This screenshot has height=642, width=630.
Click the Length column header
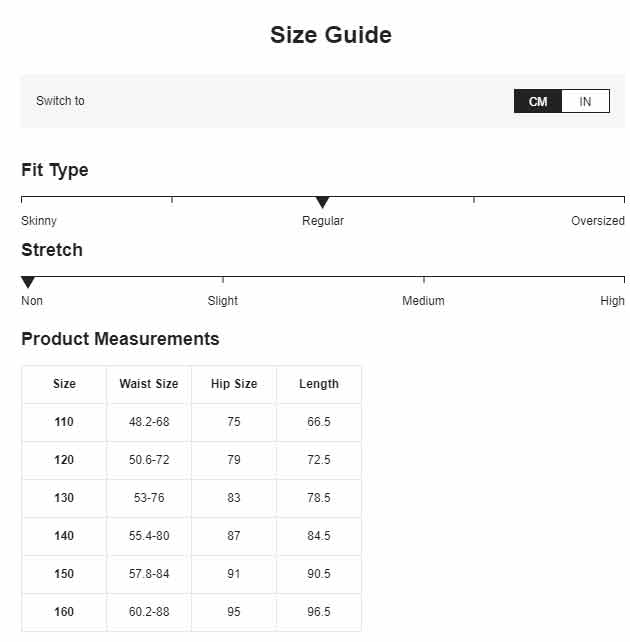[319, 384]
